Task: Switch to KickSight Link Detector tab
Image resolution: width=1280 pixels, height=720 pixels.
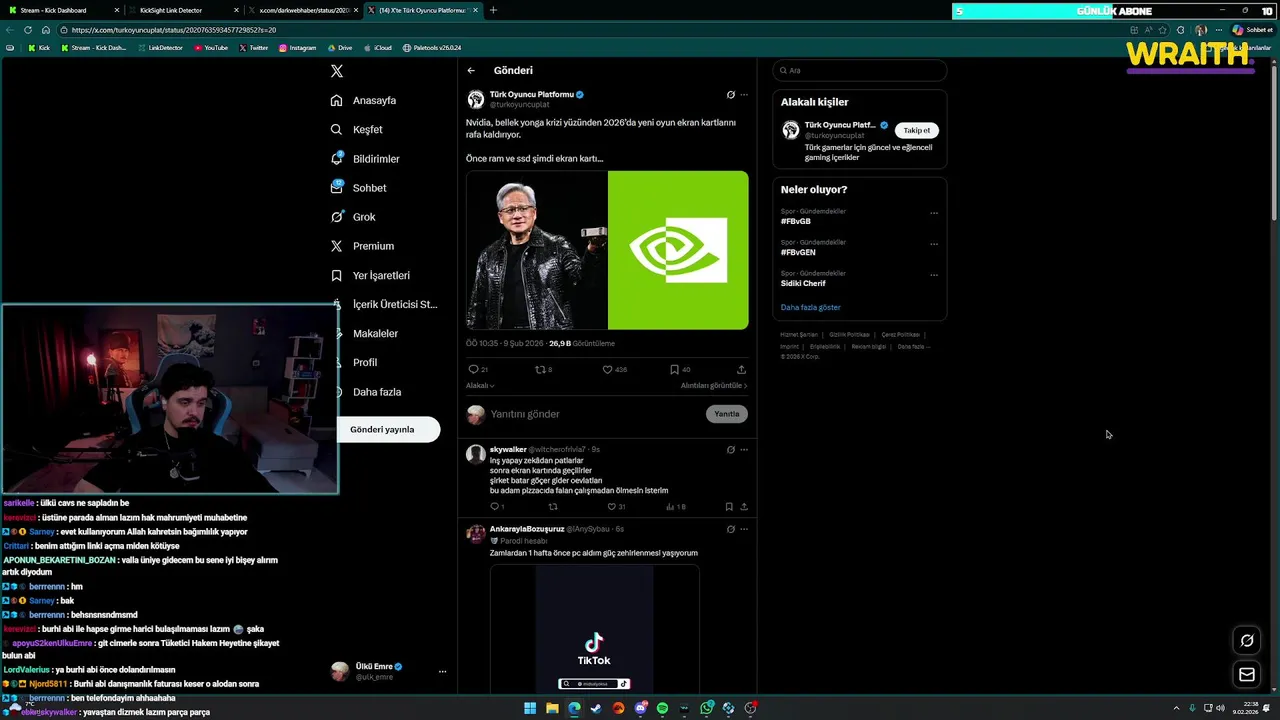Action: [x=183, y=10]
